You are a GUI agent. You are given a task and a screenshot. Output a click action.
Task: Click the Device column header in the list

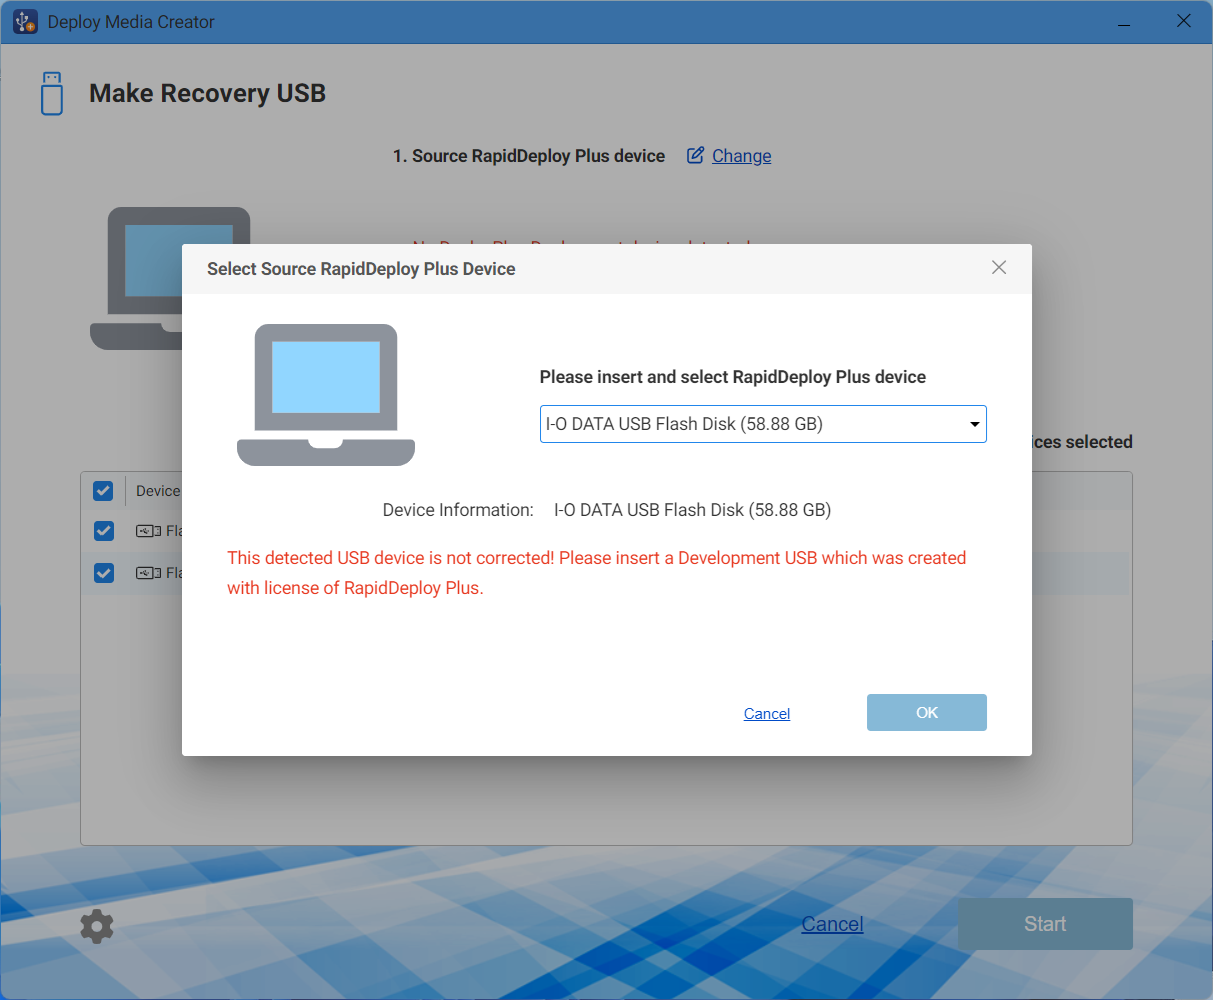tap(158, 491)
